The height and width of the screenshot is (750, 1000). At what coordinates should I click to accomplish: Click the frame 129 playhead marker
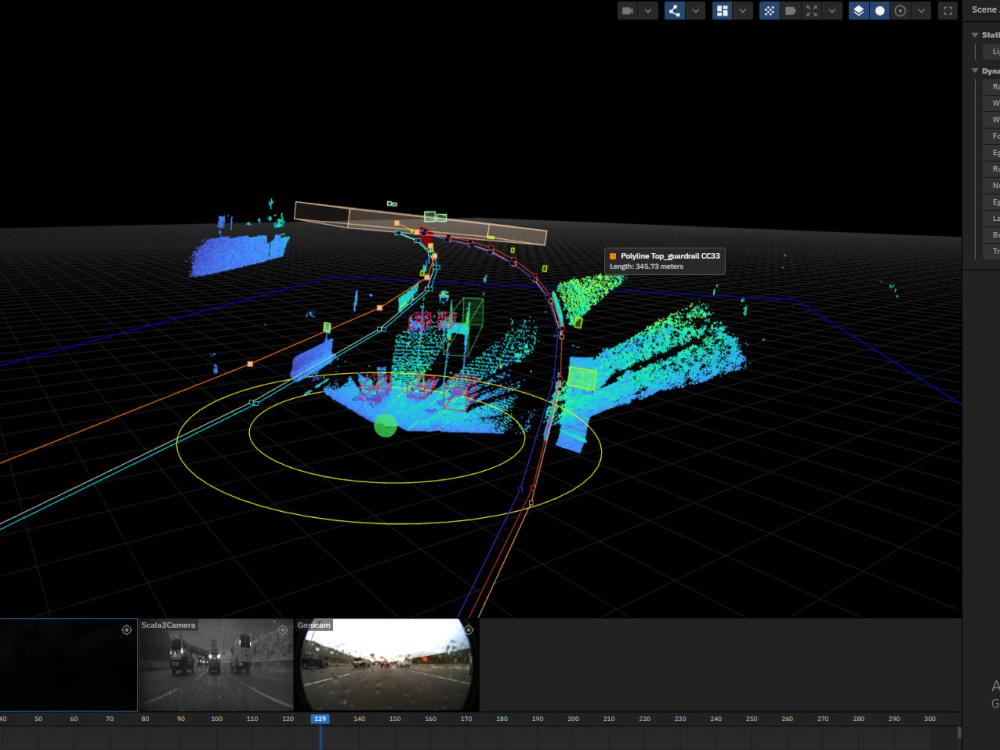click(x=320, y=719)
